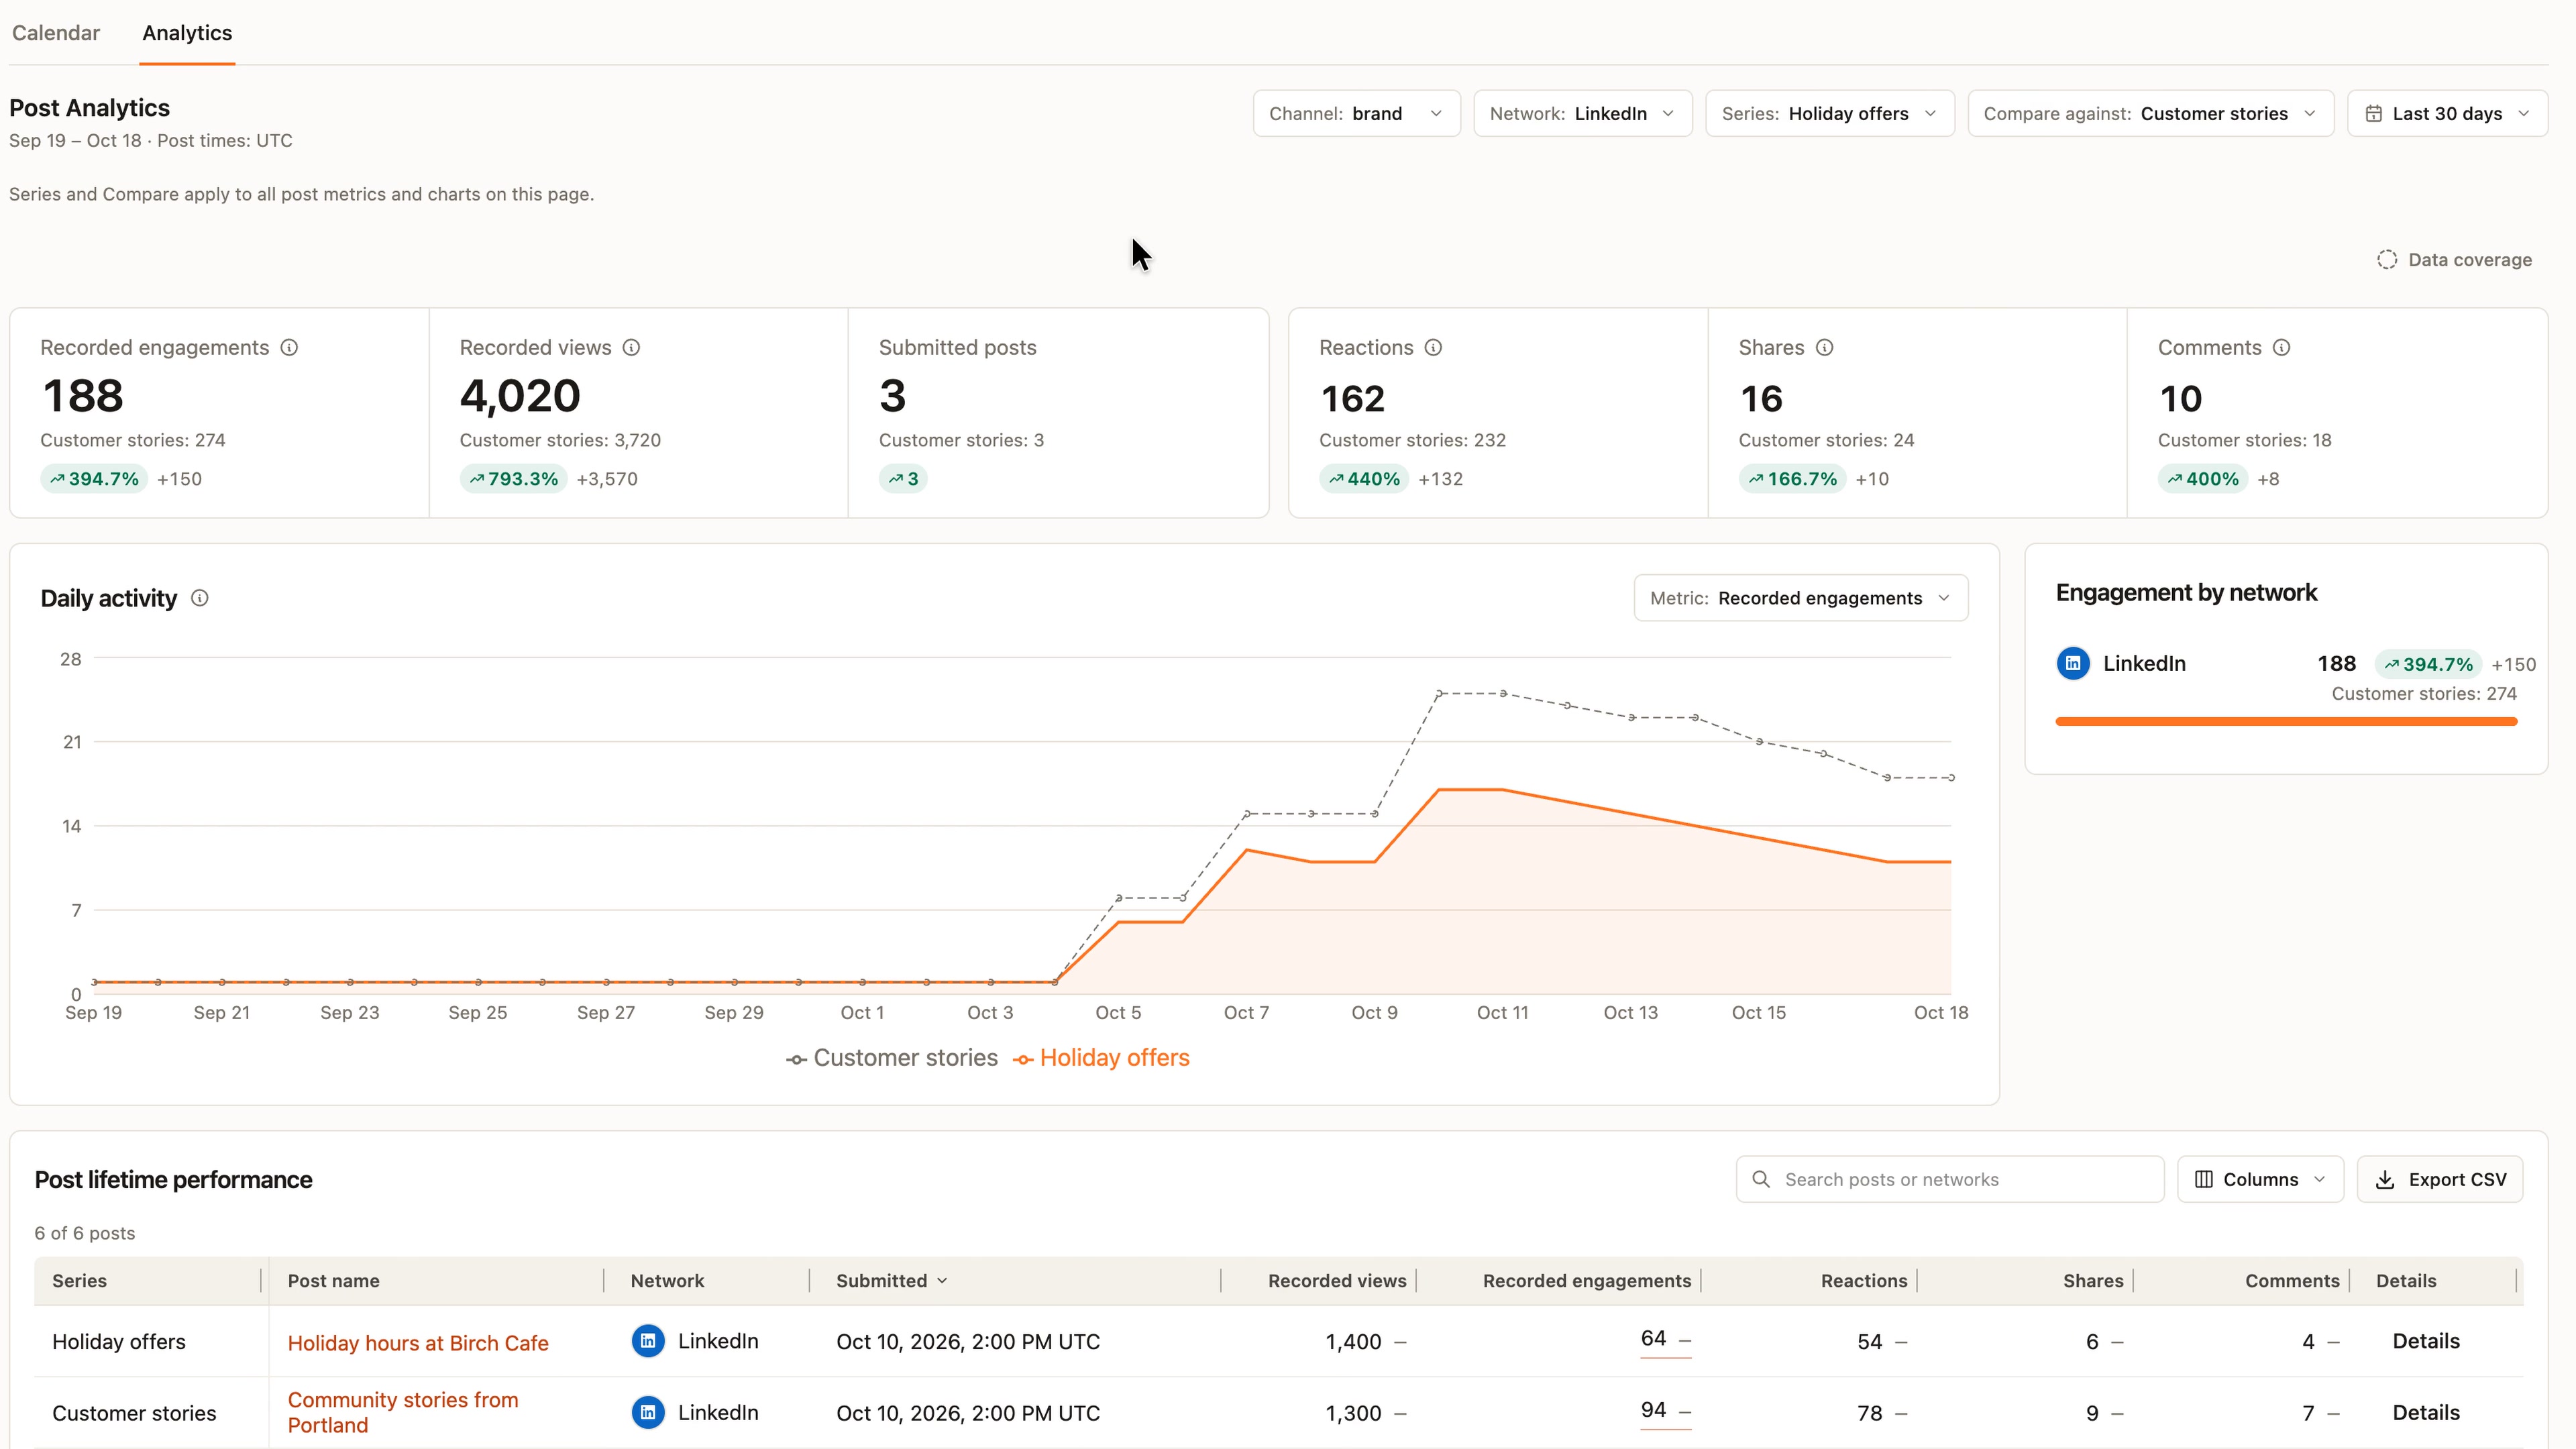Click calendar icon in Last 30 days selector

(x=2373, y=114)
